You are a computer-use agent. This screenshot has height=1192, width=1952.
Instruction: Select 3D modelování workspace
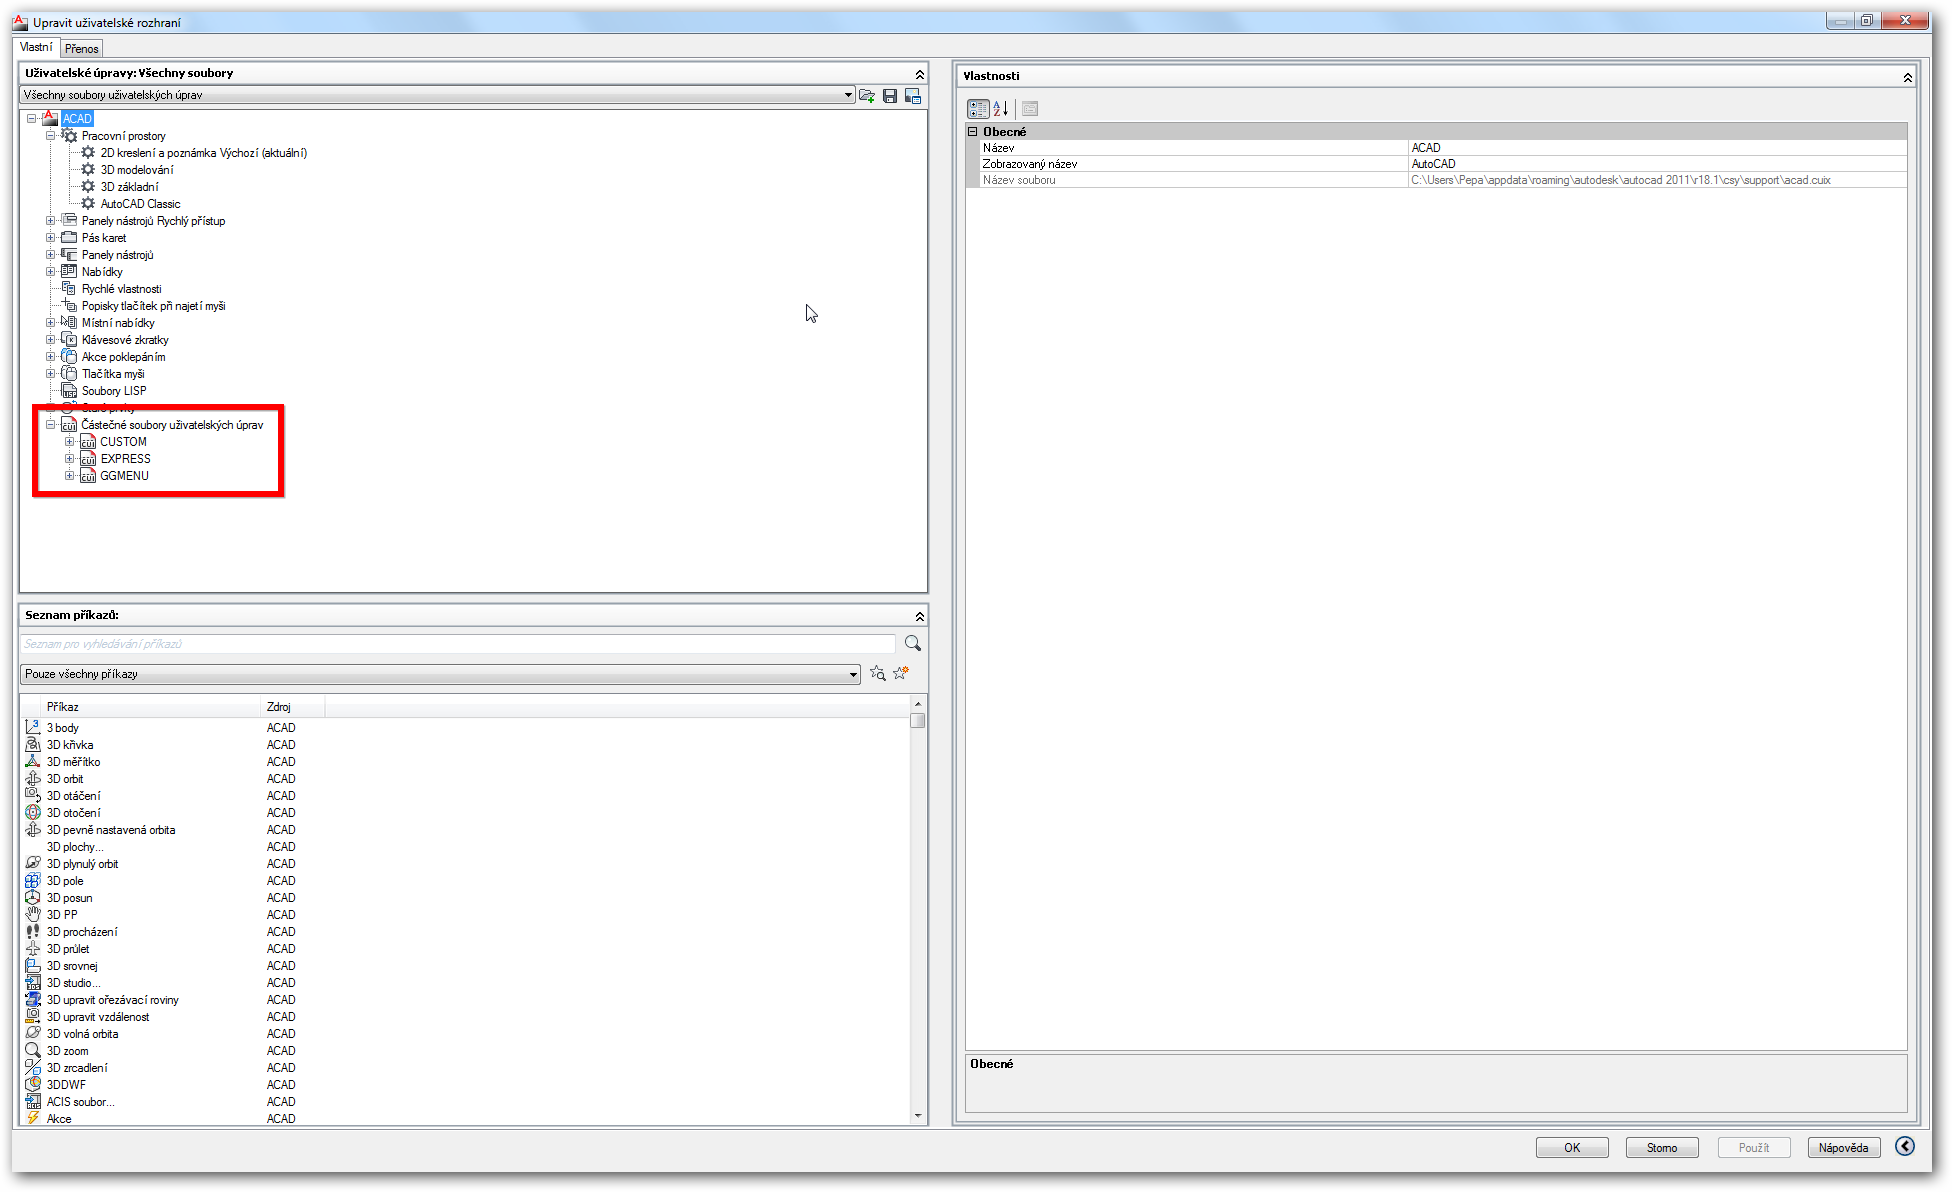137,170
